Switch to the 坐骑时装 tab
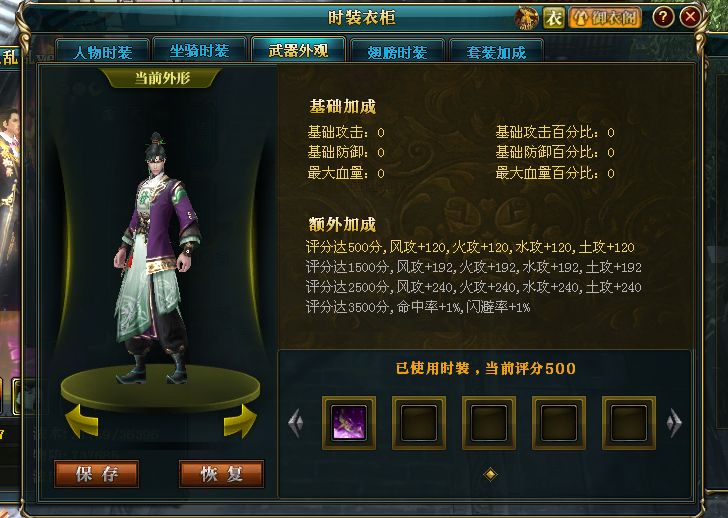 [199, 51]
